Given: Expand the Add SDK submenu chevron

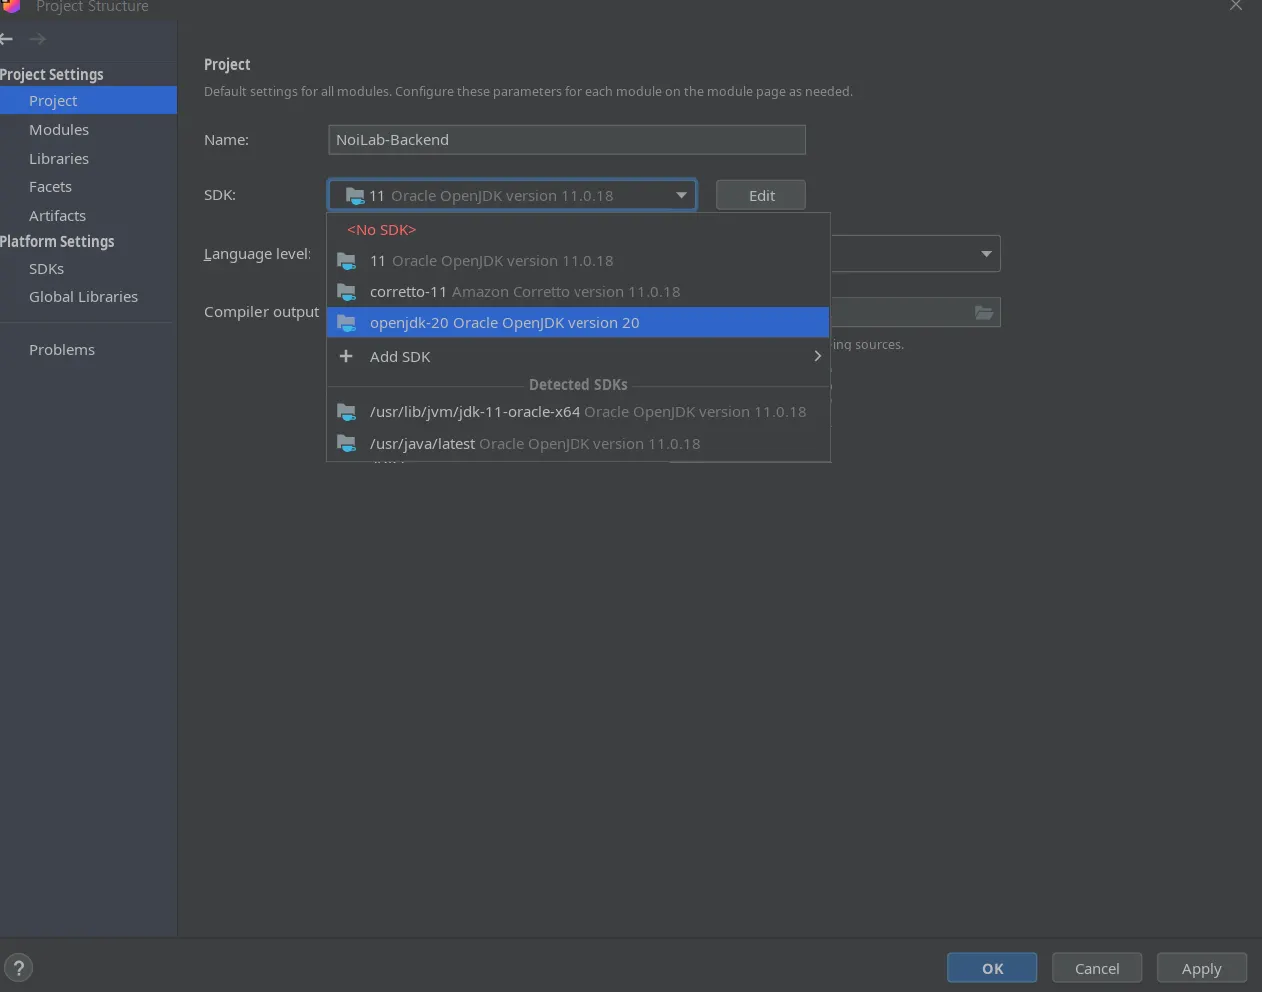Looking at the screenshot, I should 817,356.
